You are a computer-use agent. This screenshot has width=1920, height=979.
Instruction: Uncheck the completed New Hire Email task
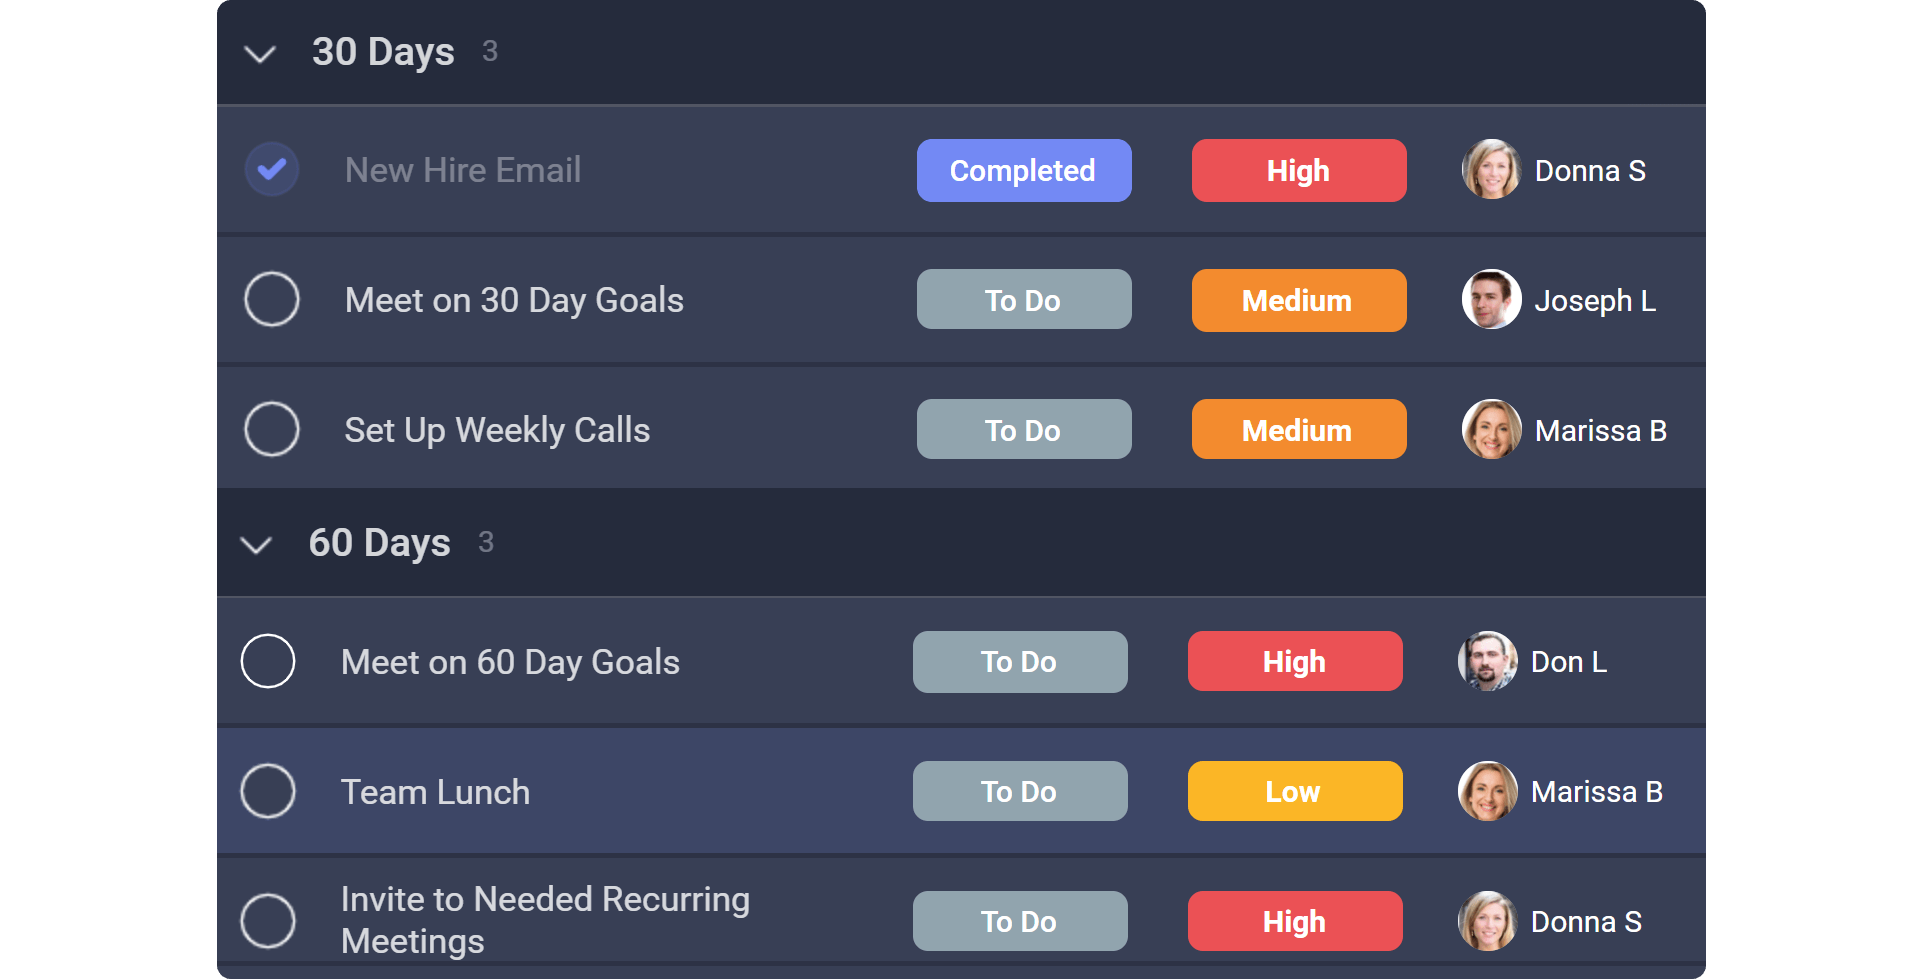click(x=271, y=169)
